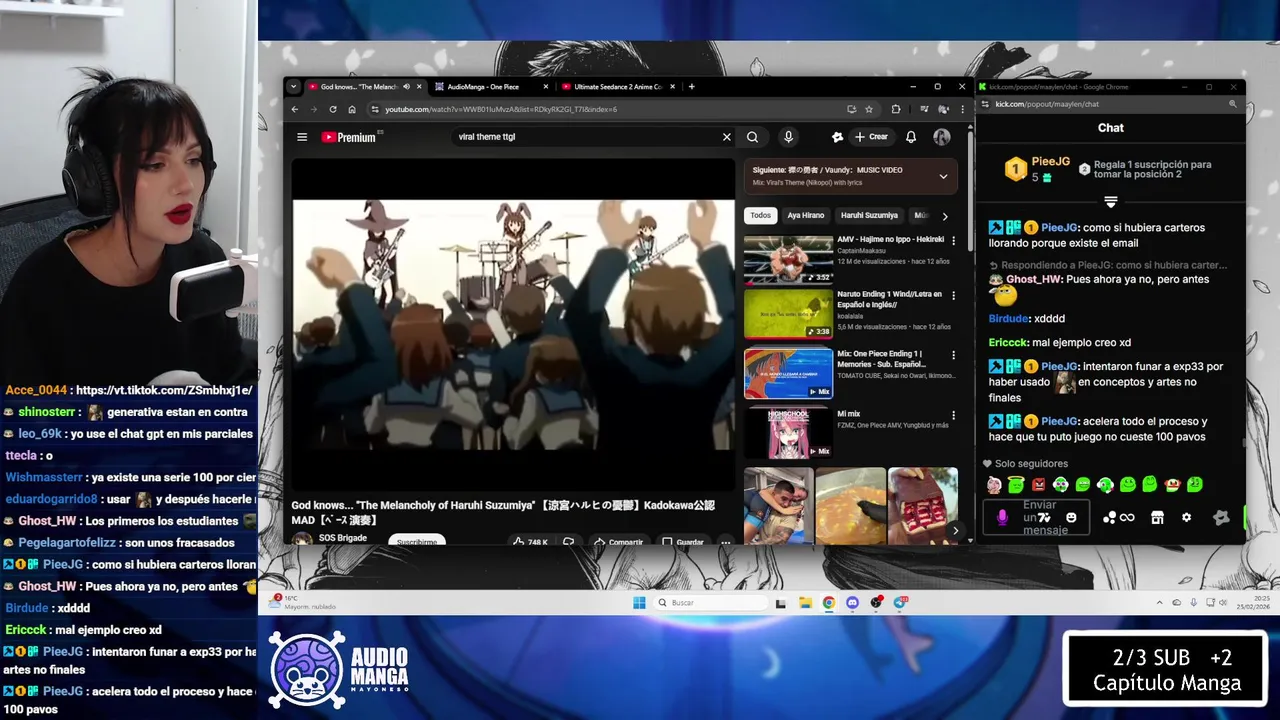Bookmark this page with the star icon
Image resolution: width=1280 pixels, height=720 pixels.
click(869, 109)
